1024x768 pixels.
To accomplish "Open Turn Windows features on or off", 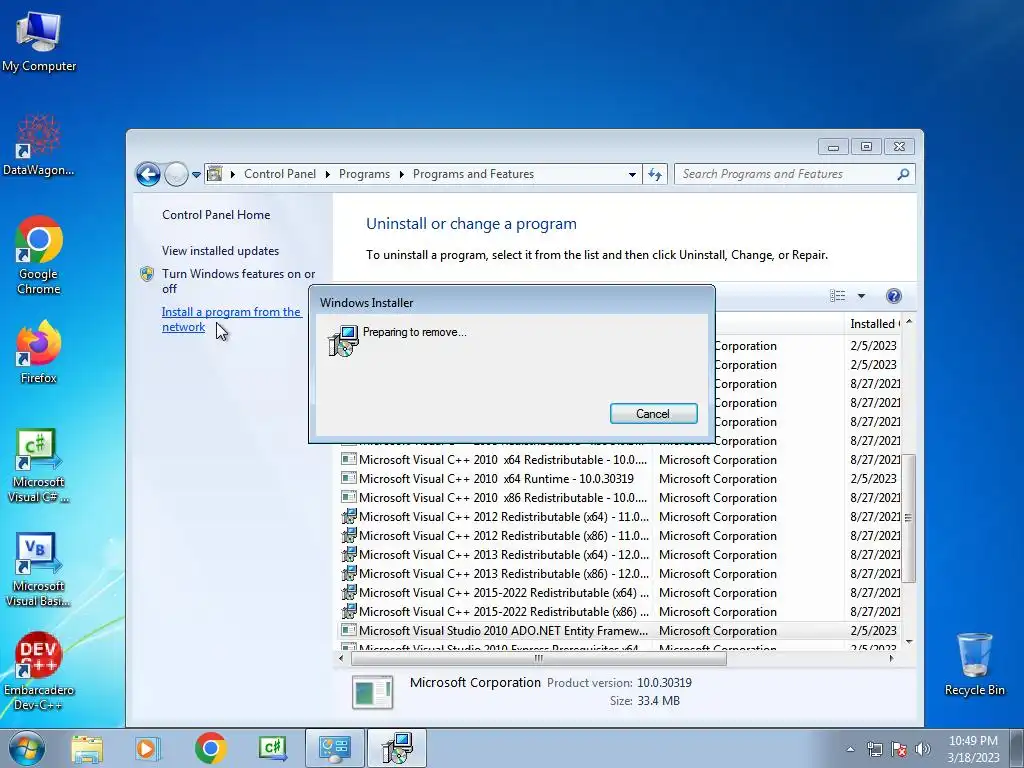I will 238,281.
